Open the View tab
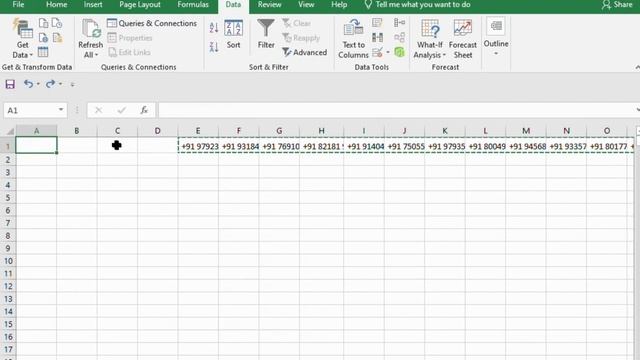Image resolution: width=640 pixels, height=360 pixels. (x=306, y=4)
